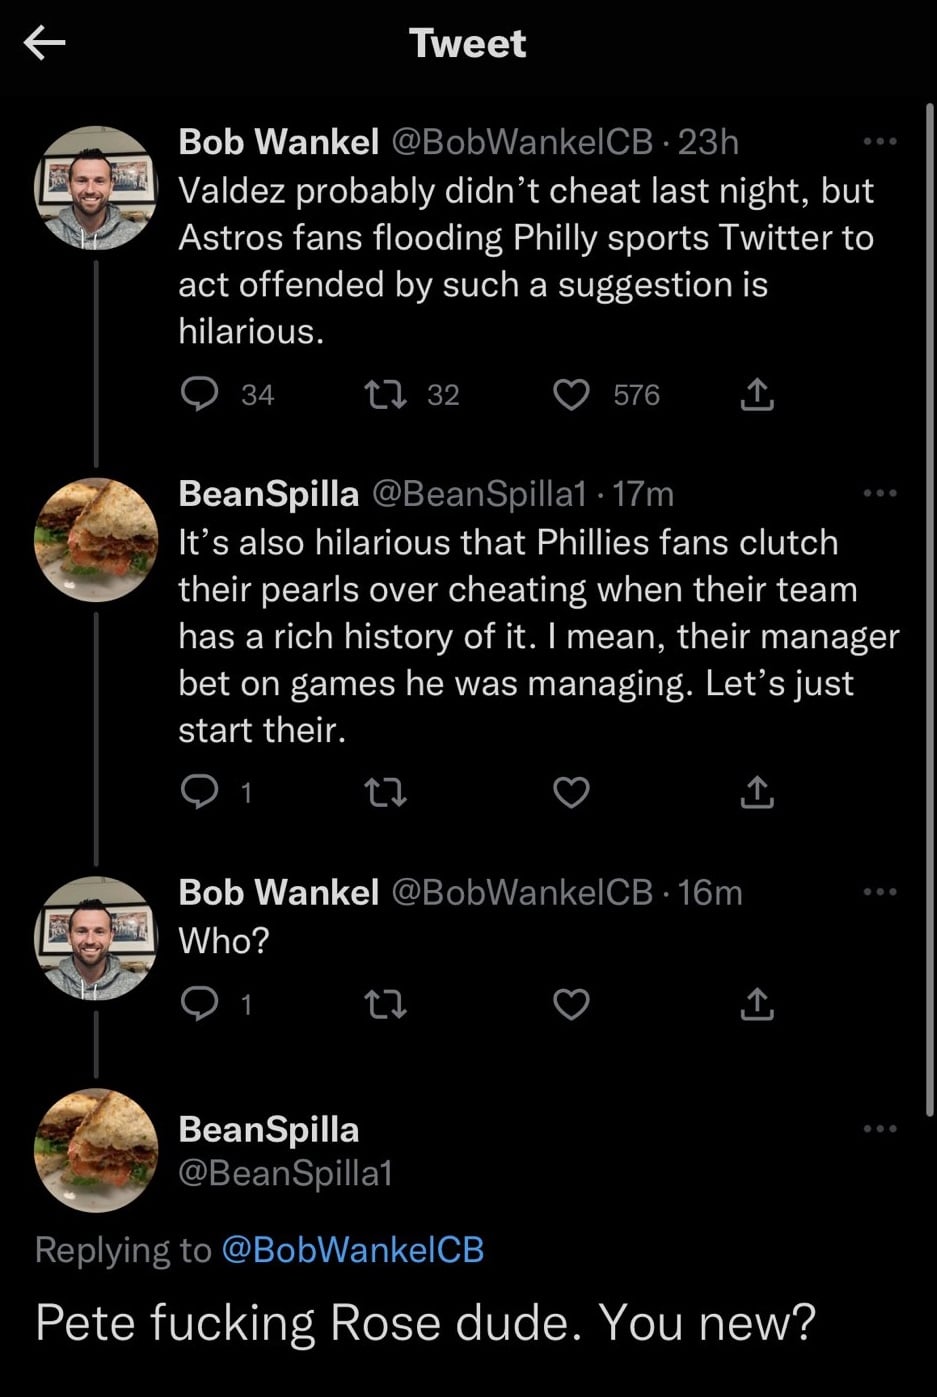Like Bob Wankel's "Who?" reply
The width and height of the screenshot is (937, 1397).
(571, 1003)
